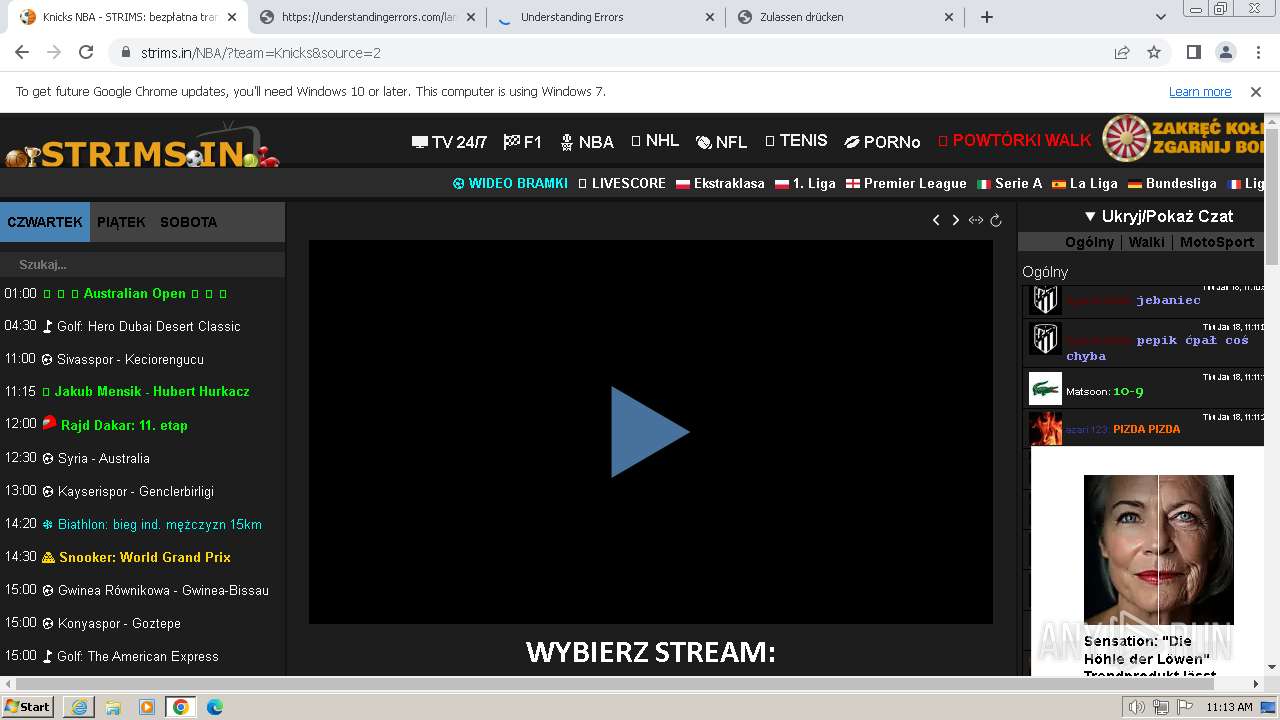
Task: Open the Premier League link
Action: 906,183
